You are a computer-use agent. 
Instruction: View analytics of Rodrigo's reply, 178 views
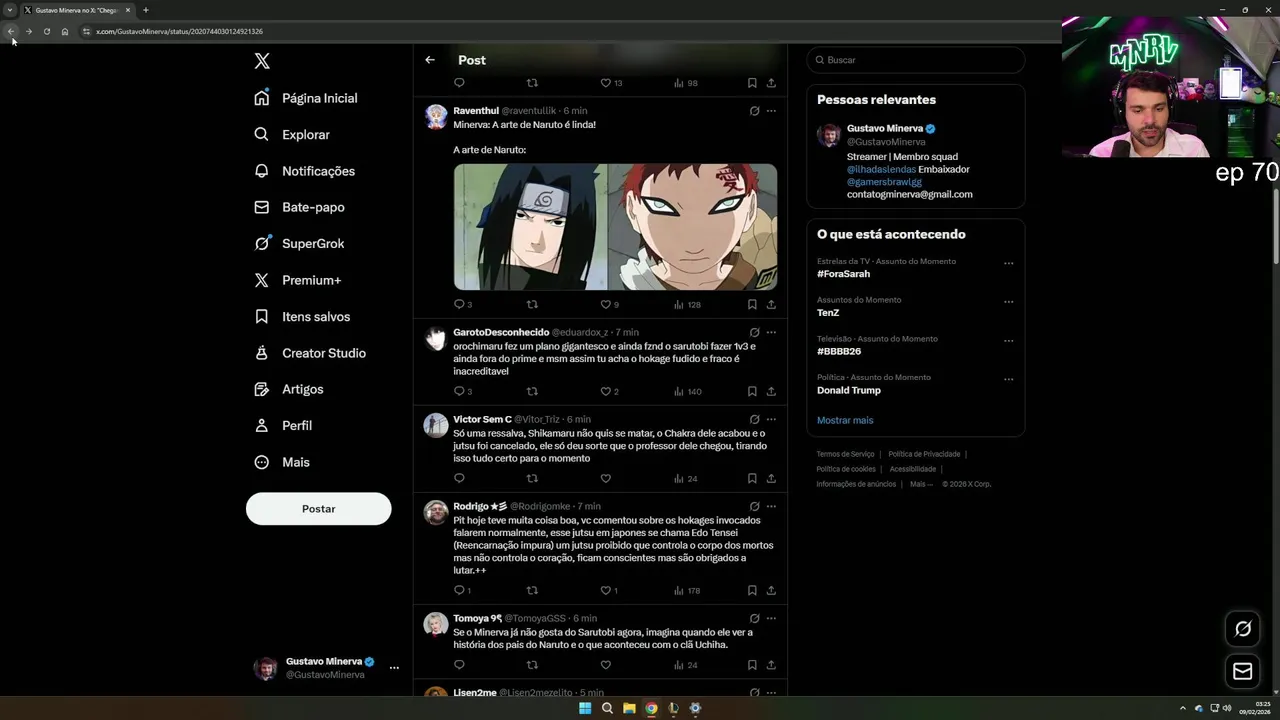coord(687,590)
